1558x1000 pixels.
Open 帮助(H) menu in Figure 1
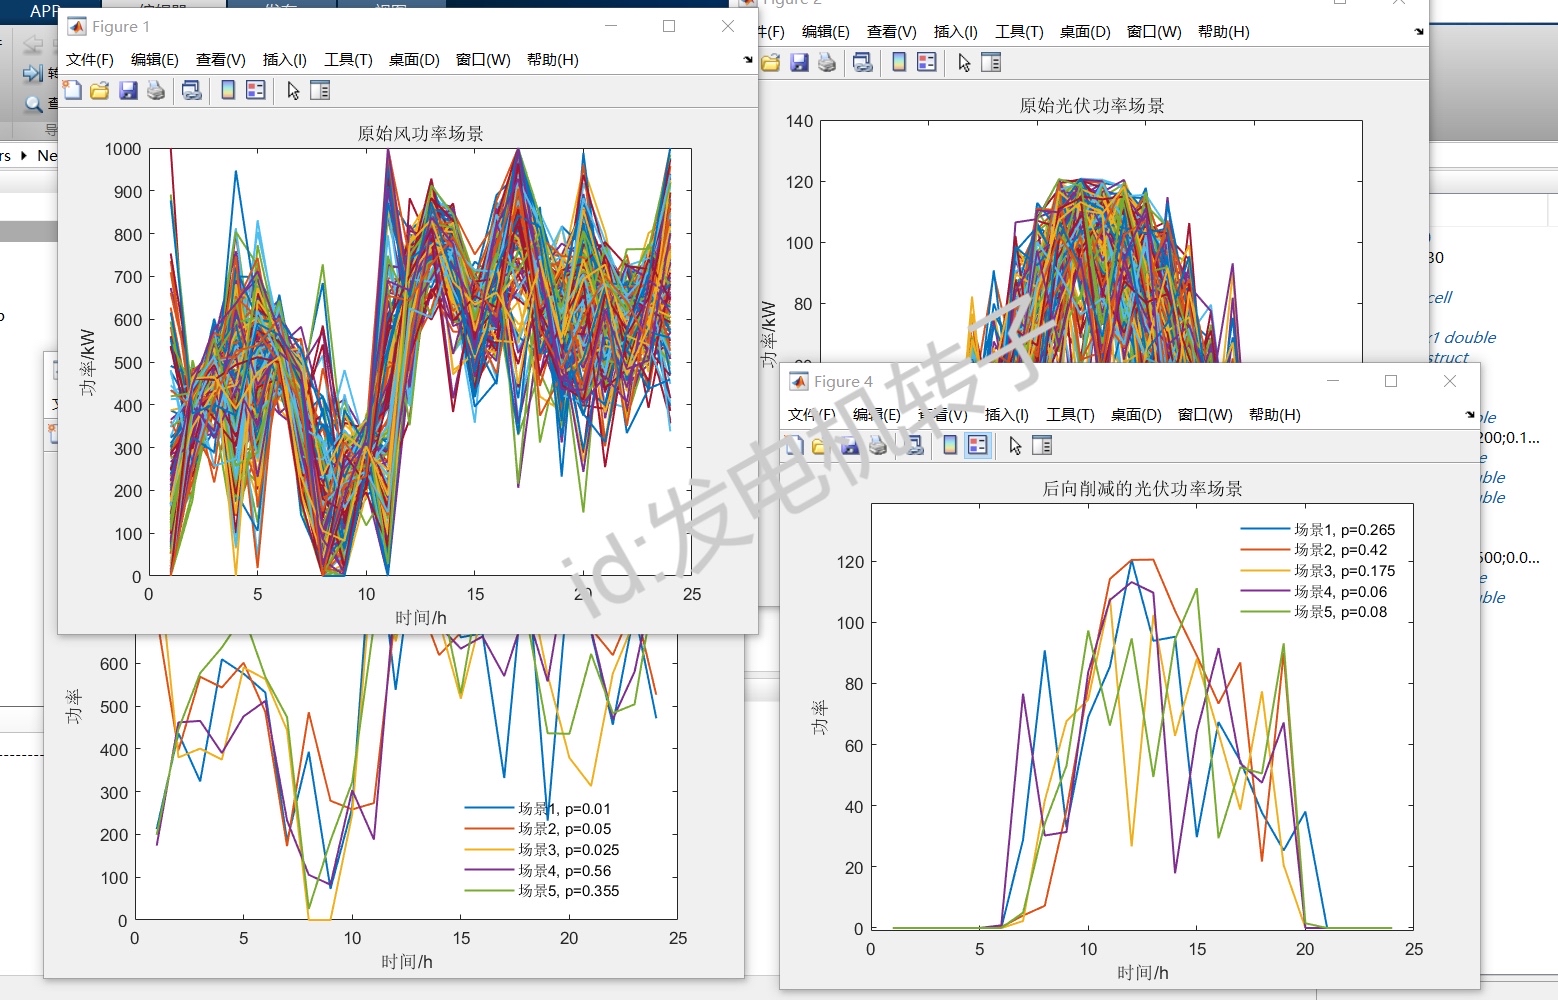(553, 60)
